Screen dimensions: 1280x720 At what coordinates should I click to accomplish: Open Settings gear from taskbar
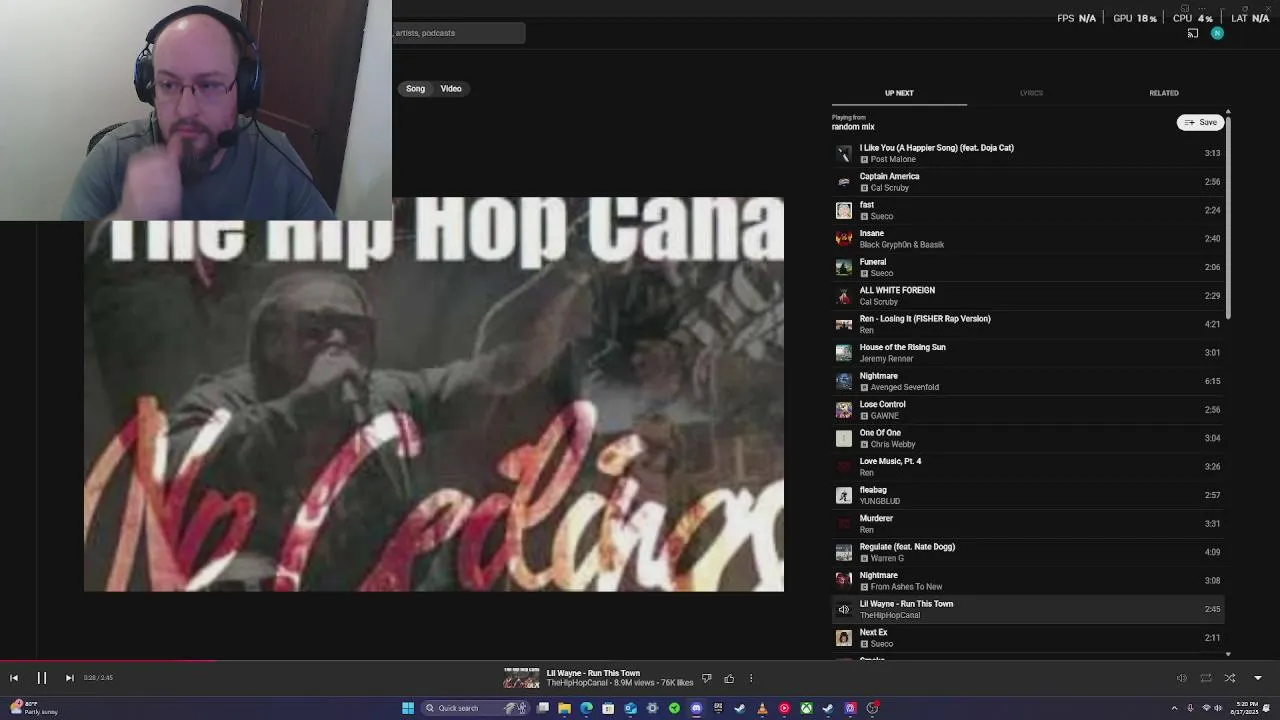click(x=652, y=708)
